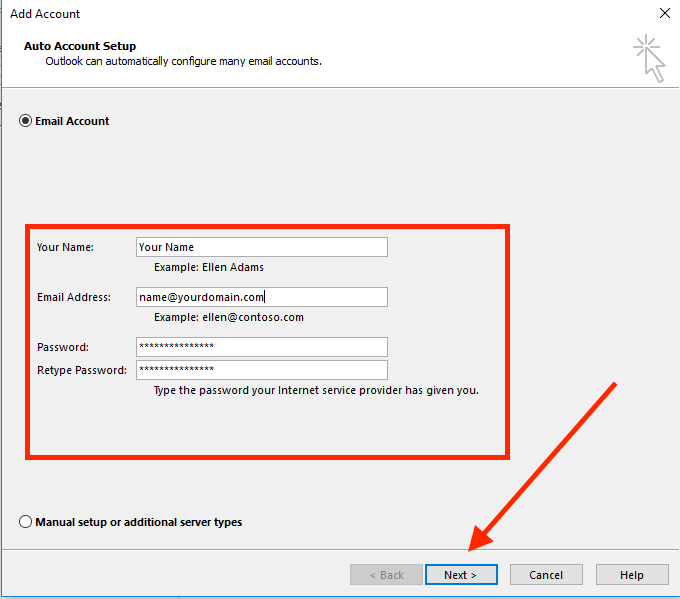Select the Retype Password field
The height and width of the screenshot is (599, 680).
click(261, 370)
